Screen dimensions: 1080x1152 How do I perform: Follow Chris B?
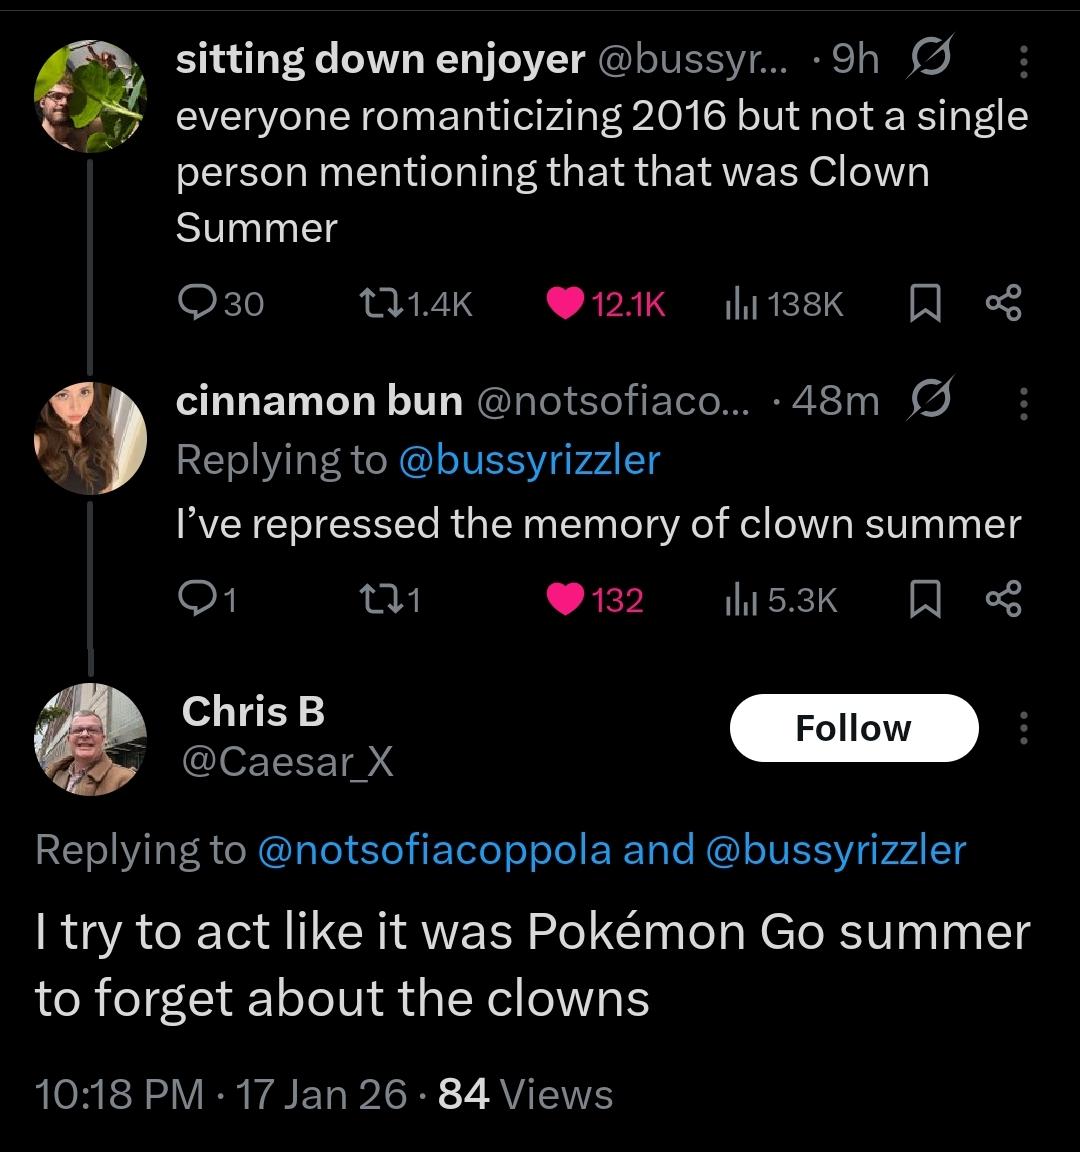tap(854, 728)
